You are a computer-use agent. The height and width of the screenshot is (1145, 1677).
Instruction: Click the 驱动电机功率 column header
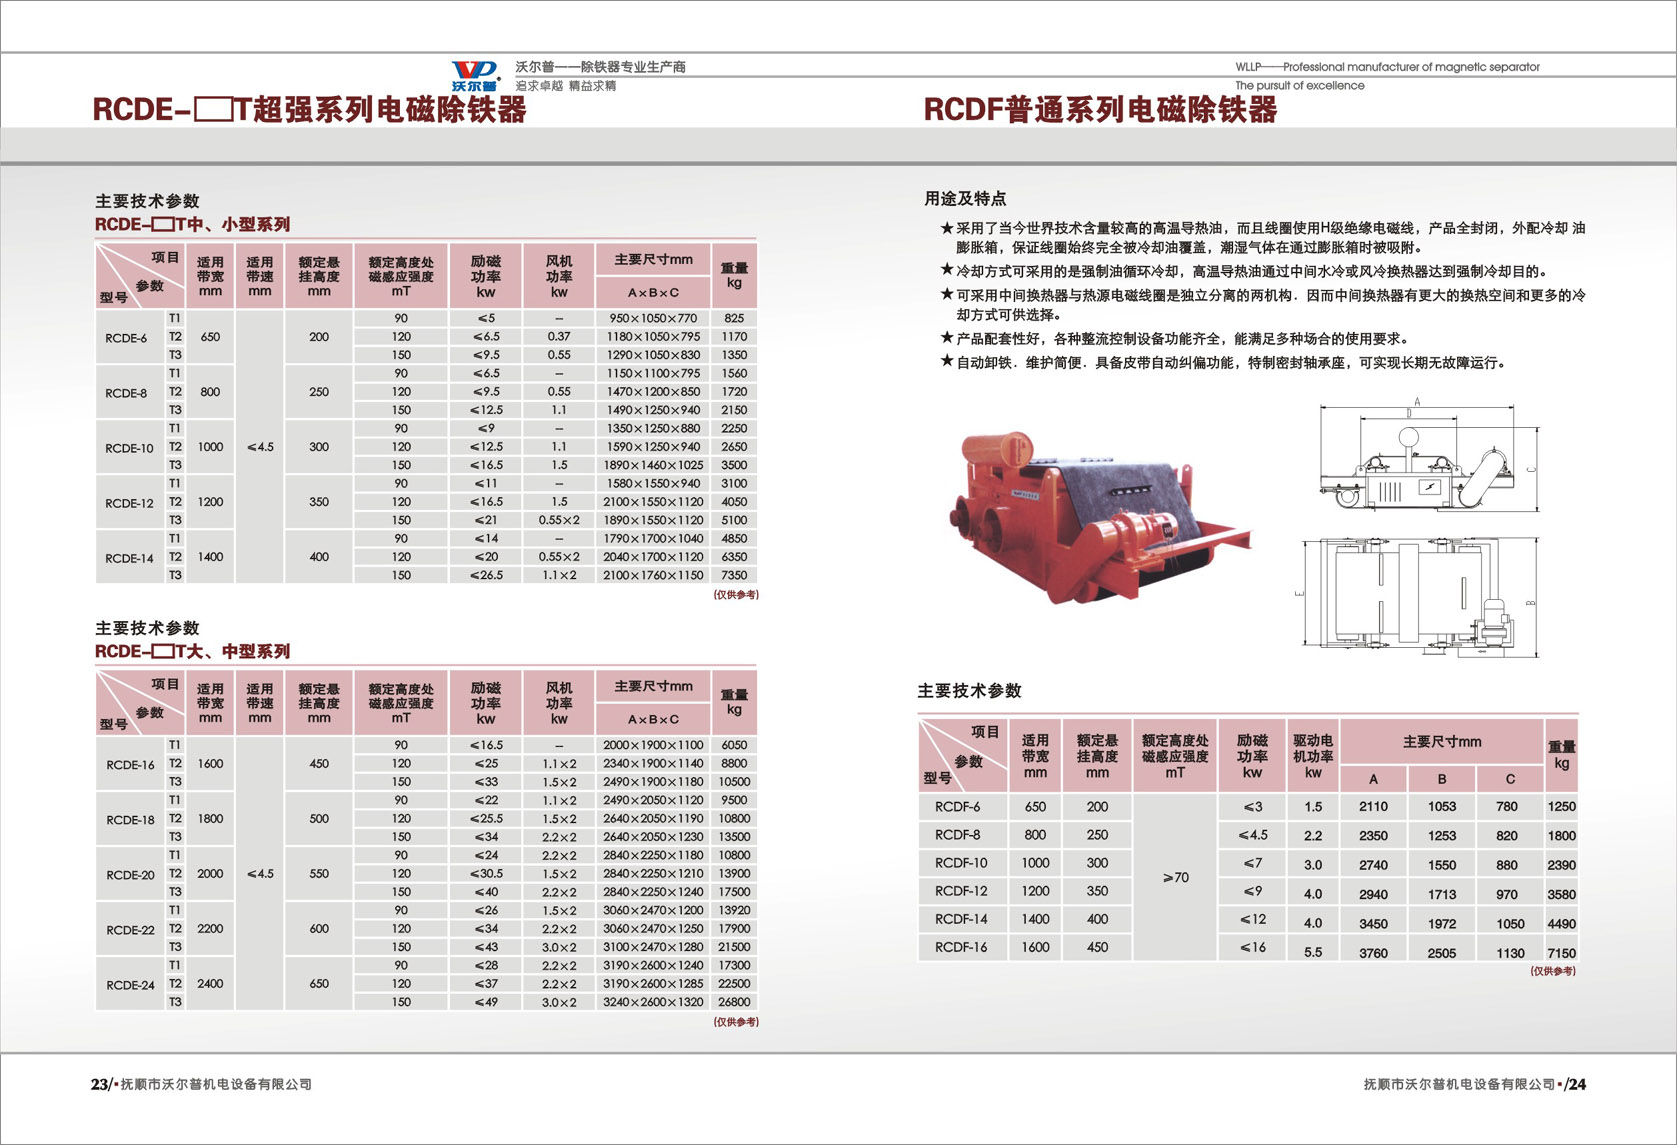[x=1313, y=756]
